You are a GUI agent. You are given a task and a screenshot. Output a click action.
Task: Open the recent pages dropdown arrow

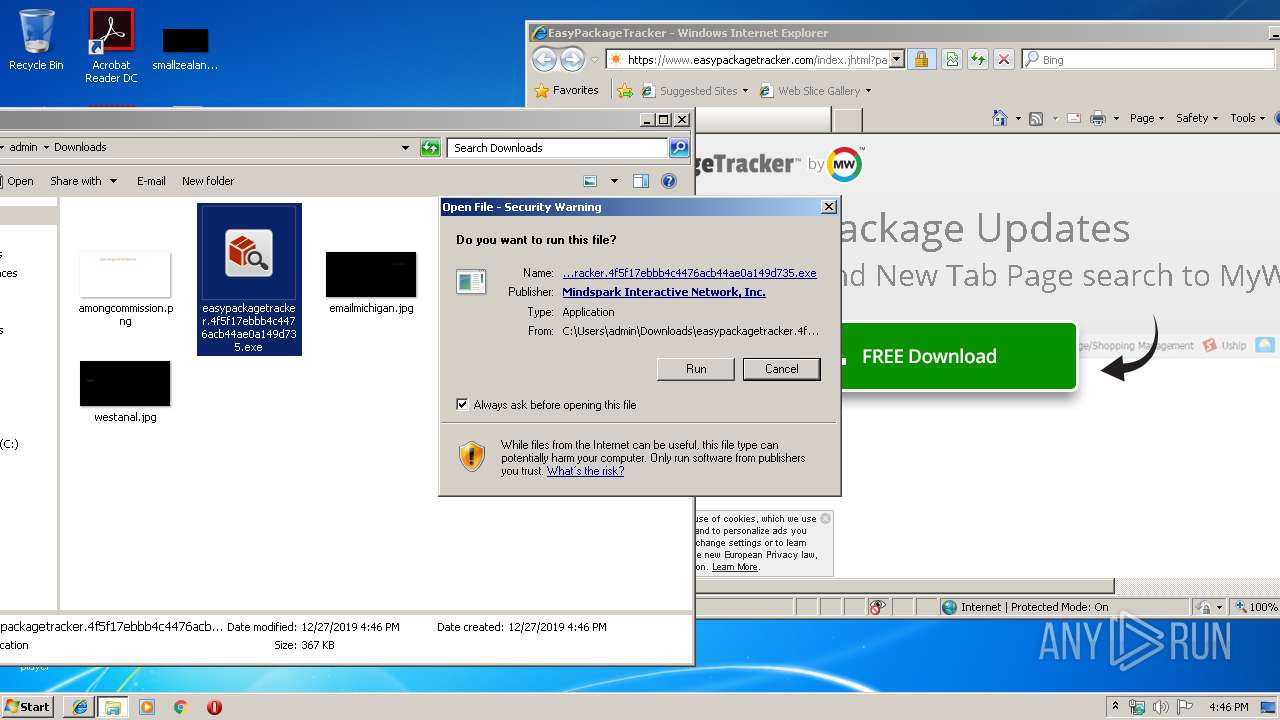pos(594,60)
